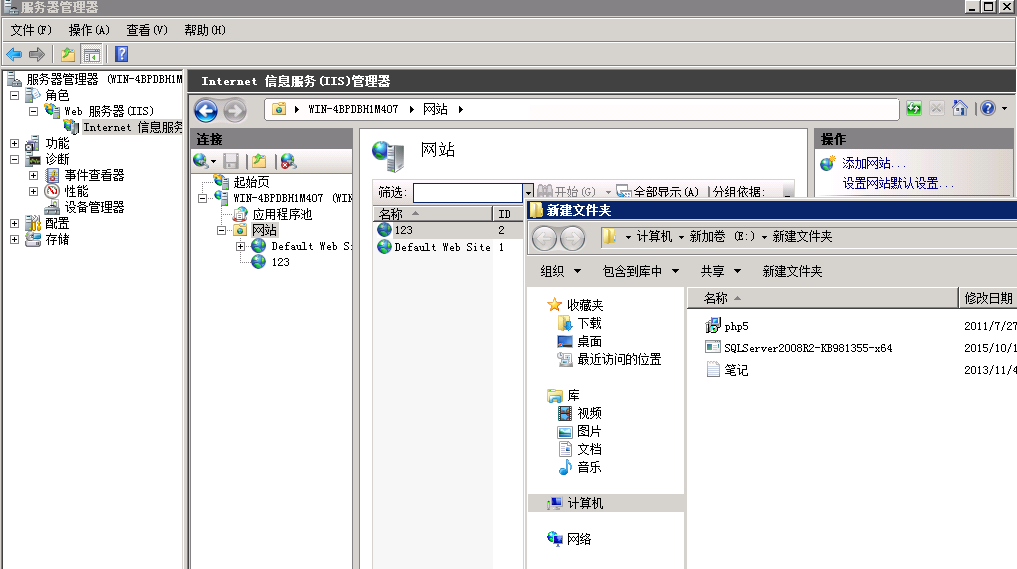Expand the 性能 tree node
This screenshot has width=1017, height=569.
[33, 191]
